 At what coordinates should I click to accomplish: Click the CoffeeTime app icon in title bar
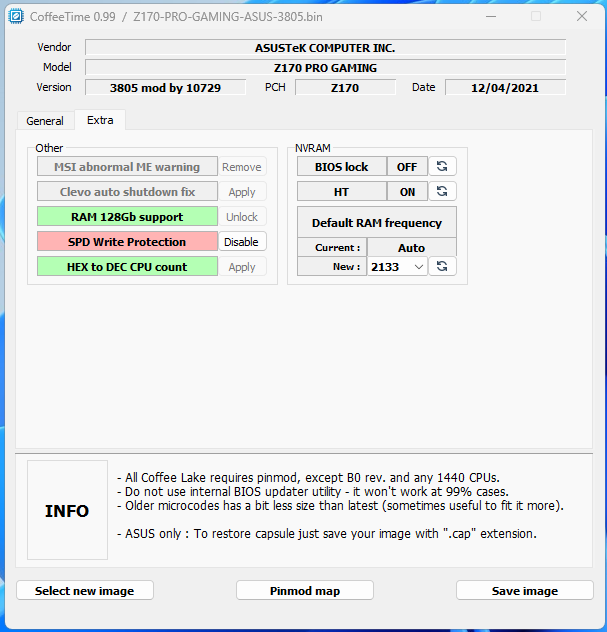pos(17,17)
